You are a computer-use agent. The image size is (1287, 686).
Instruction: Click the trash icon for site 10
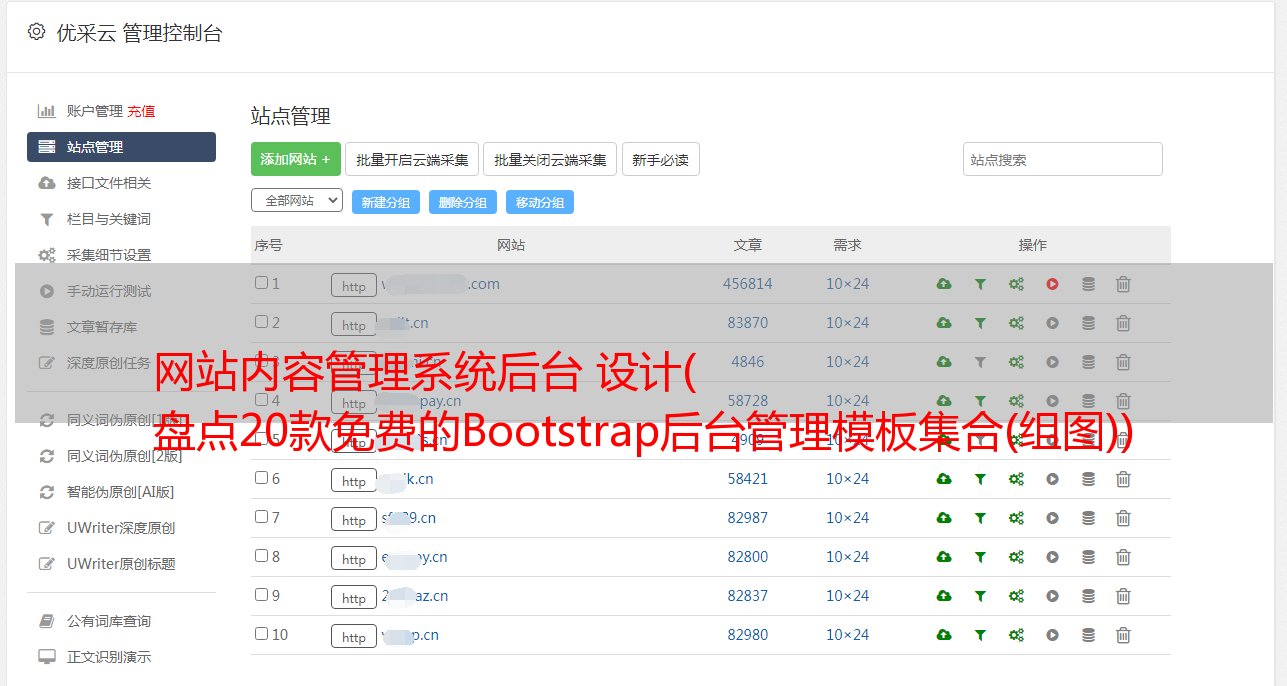pos(1123,635)
